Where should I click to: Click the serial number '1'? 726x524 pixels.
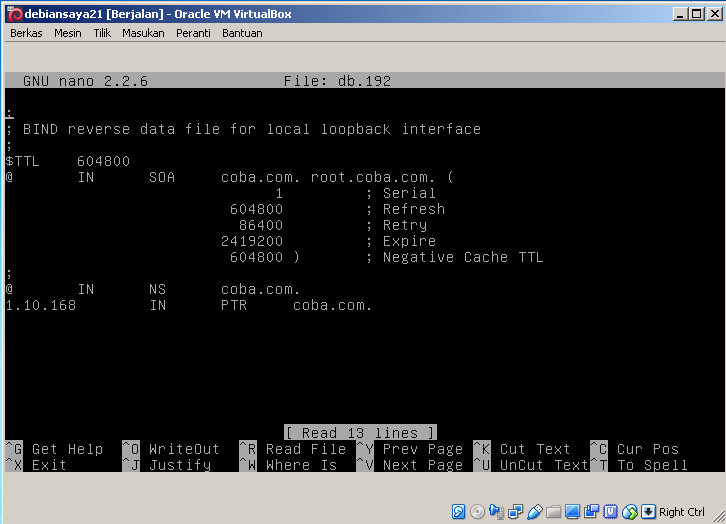[x=279, y=193]
